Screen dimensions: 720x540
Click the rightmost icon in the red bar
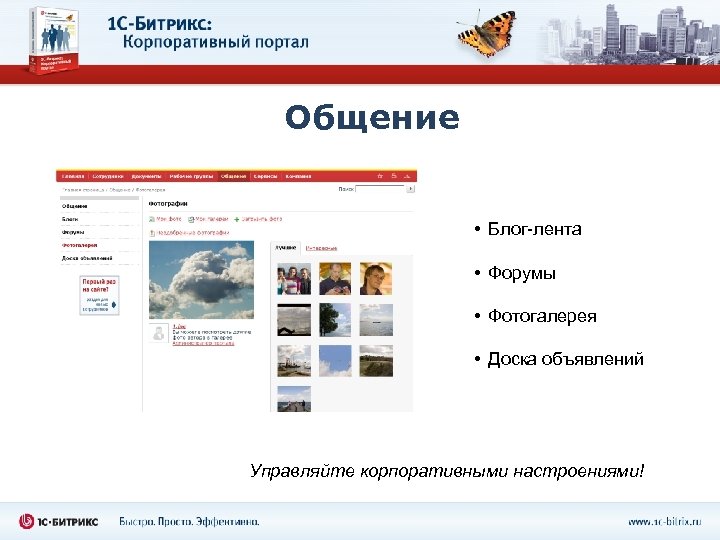point(407,176)
